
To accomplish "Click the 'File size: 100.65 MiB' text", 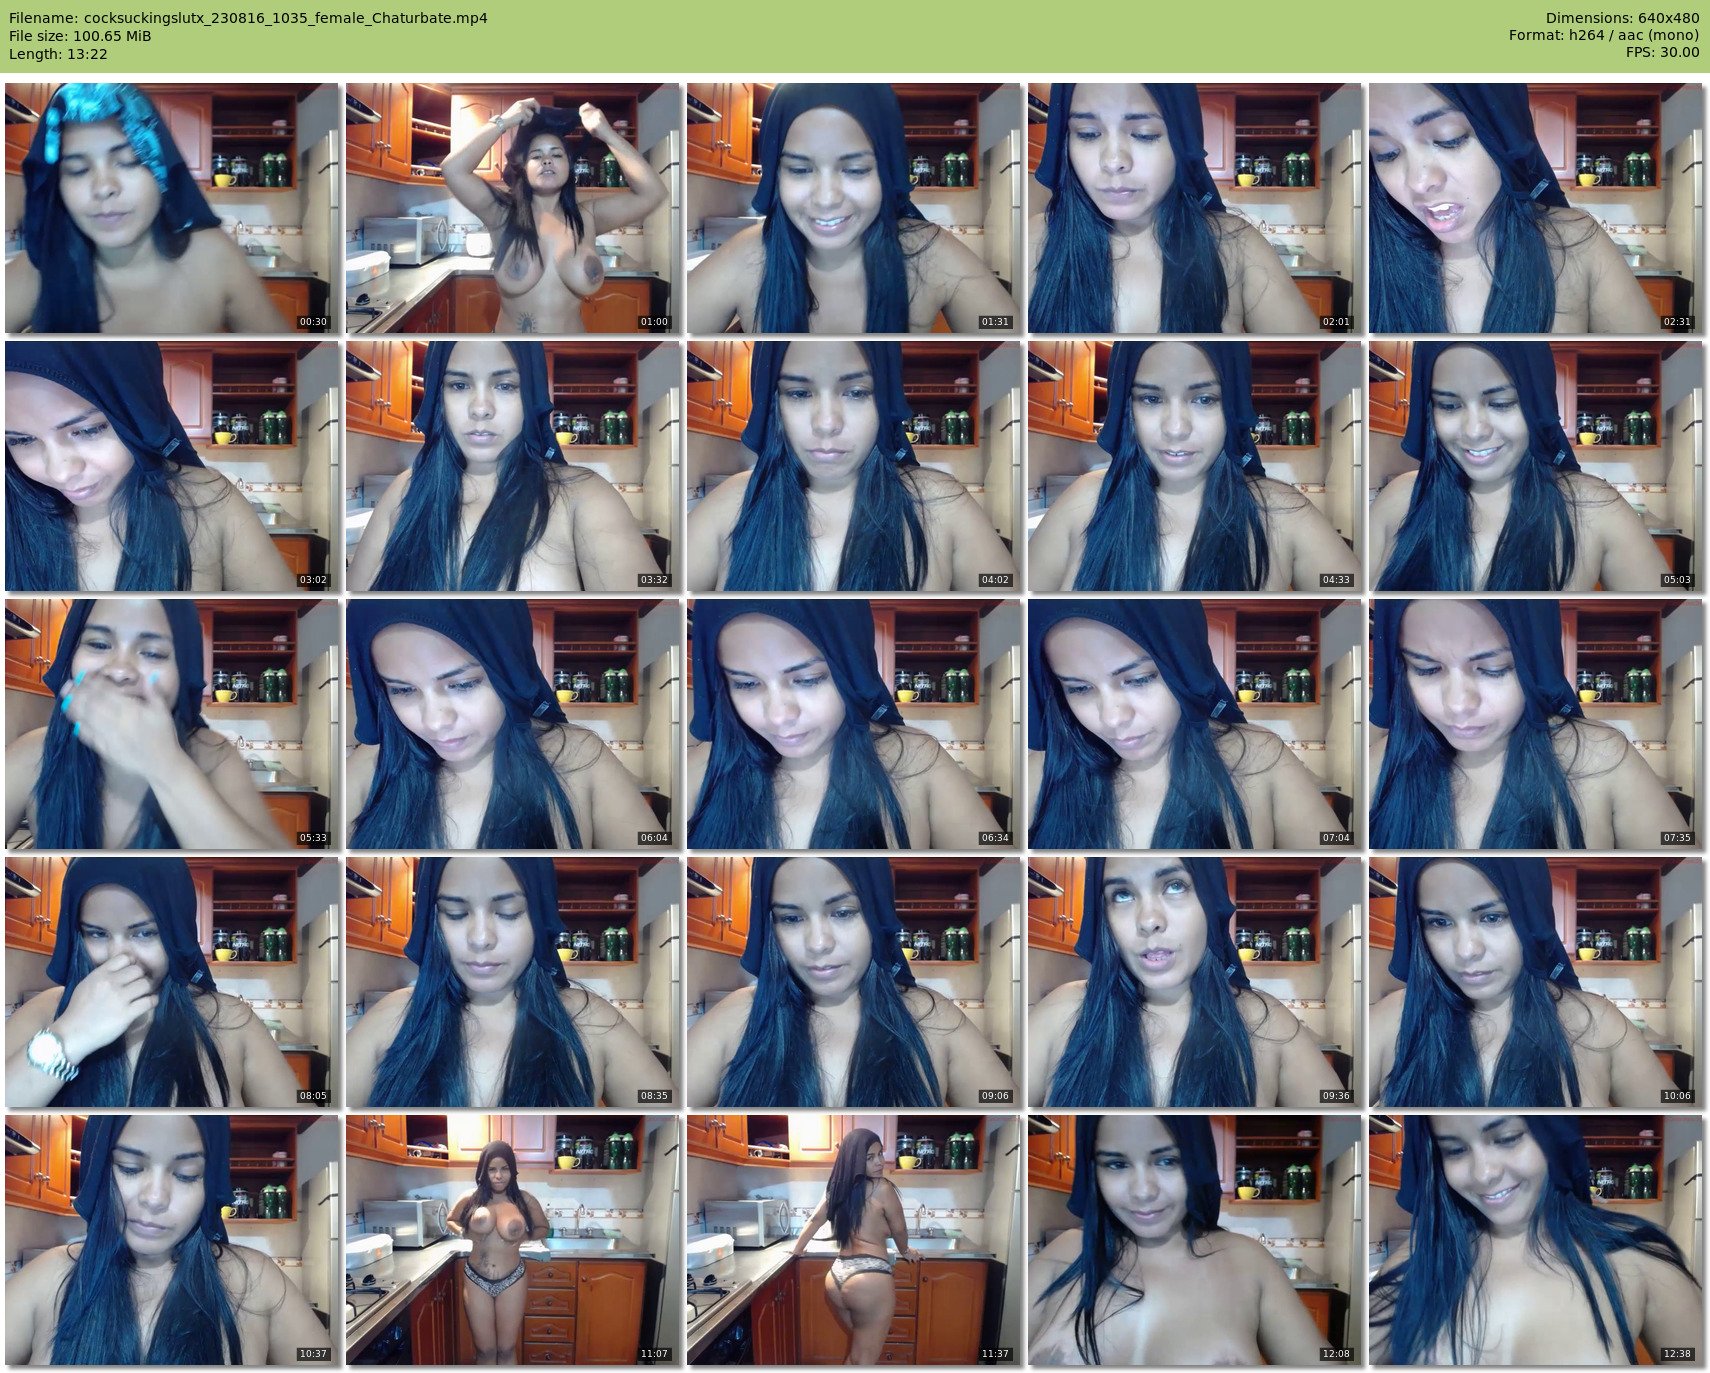I will (80, 36).
